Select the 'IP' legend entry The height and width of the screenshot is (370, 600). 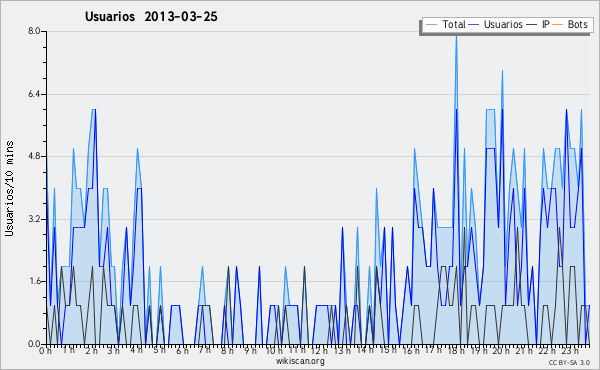tap(538, 24)
